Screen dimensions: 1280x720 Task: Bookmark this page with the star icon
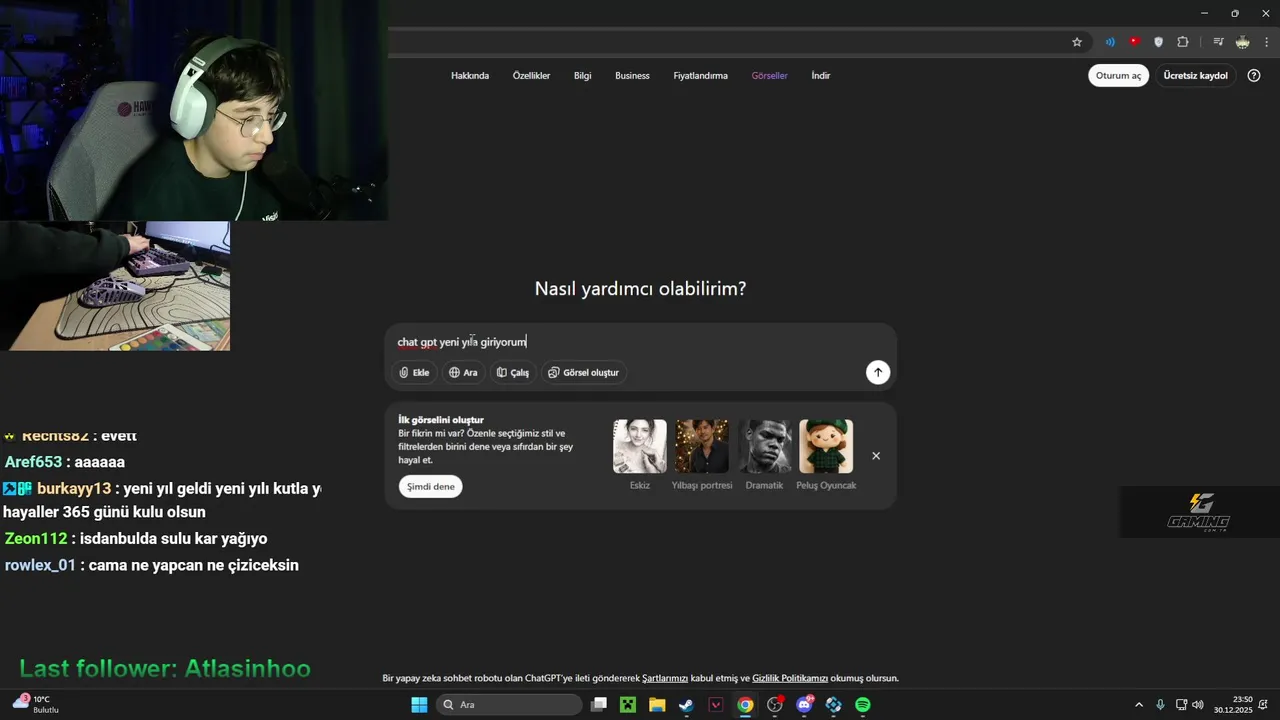[1077, 42]
